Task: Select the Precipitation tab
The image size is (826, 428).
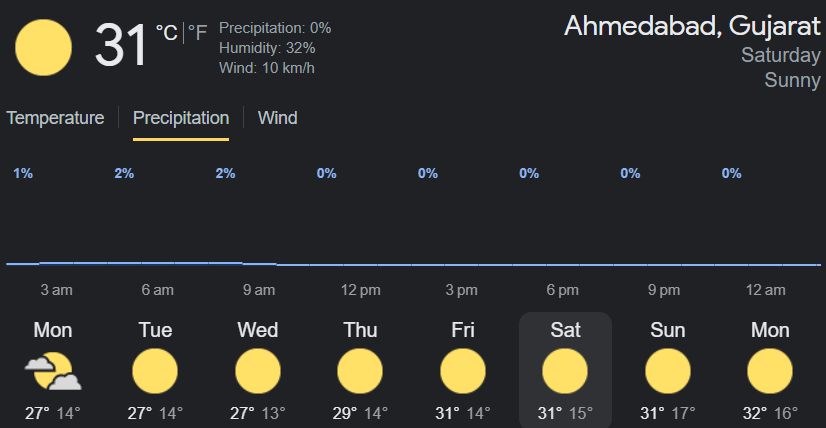Action: point(181,118)
